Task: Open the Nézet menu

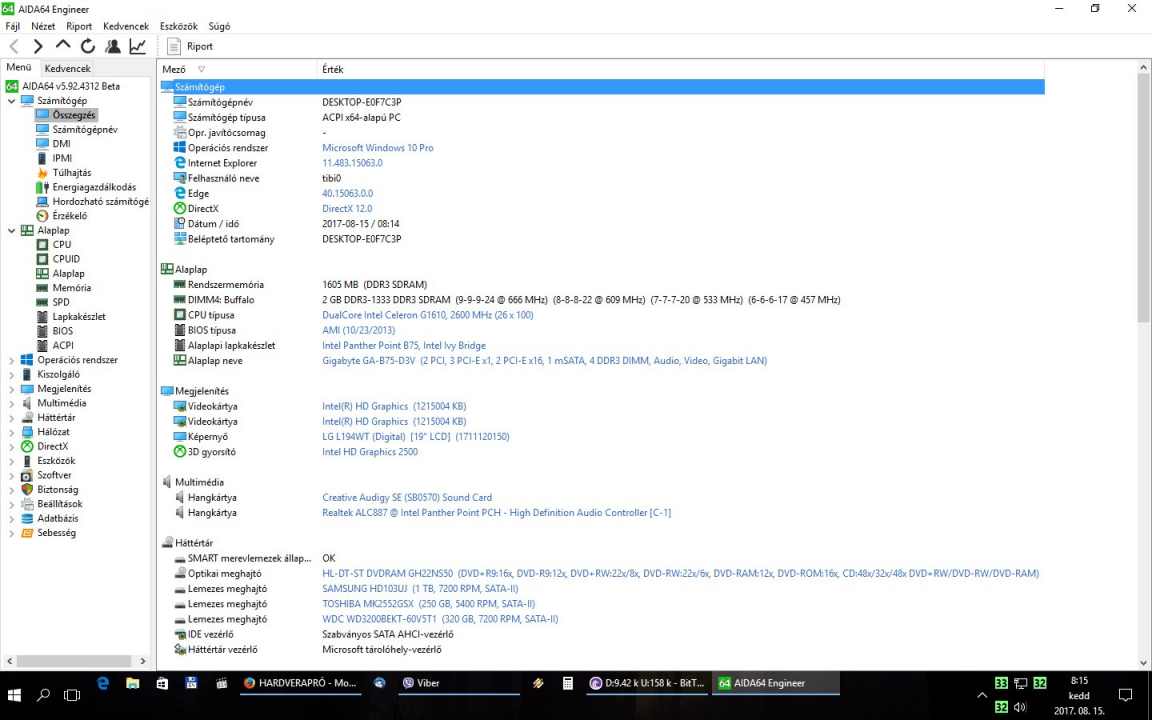Action: (43, 26)
